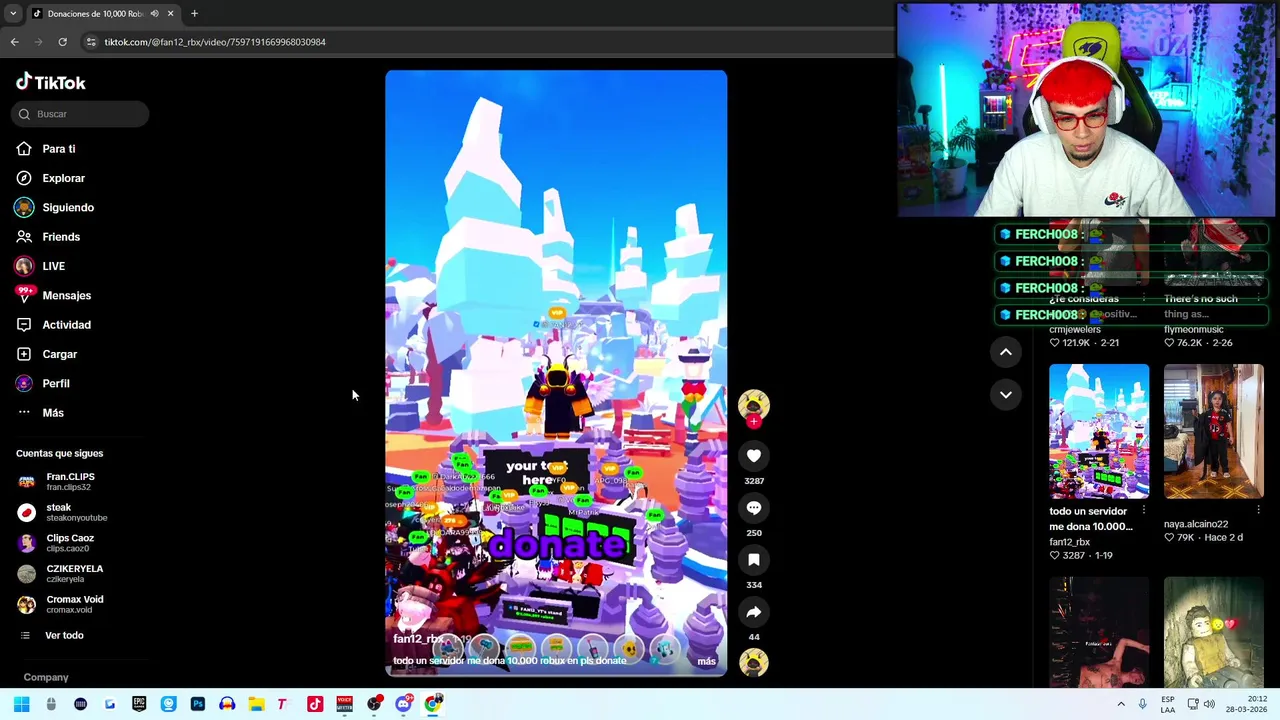Open the crmjewelers creator name

tap(1075, 329)
